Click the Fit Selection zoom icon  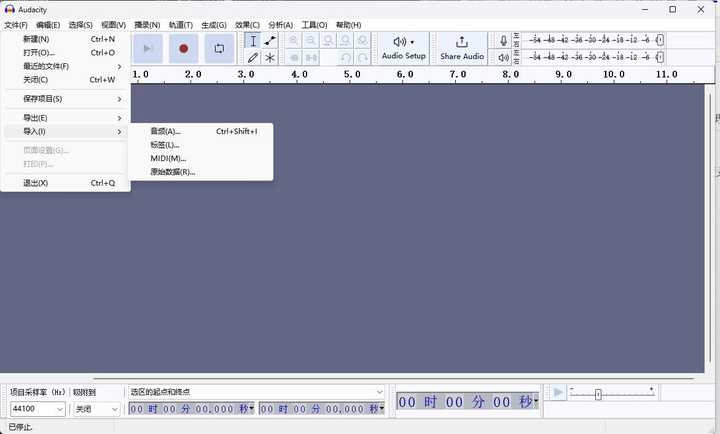coord(328,40)
